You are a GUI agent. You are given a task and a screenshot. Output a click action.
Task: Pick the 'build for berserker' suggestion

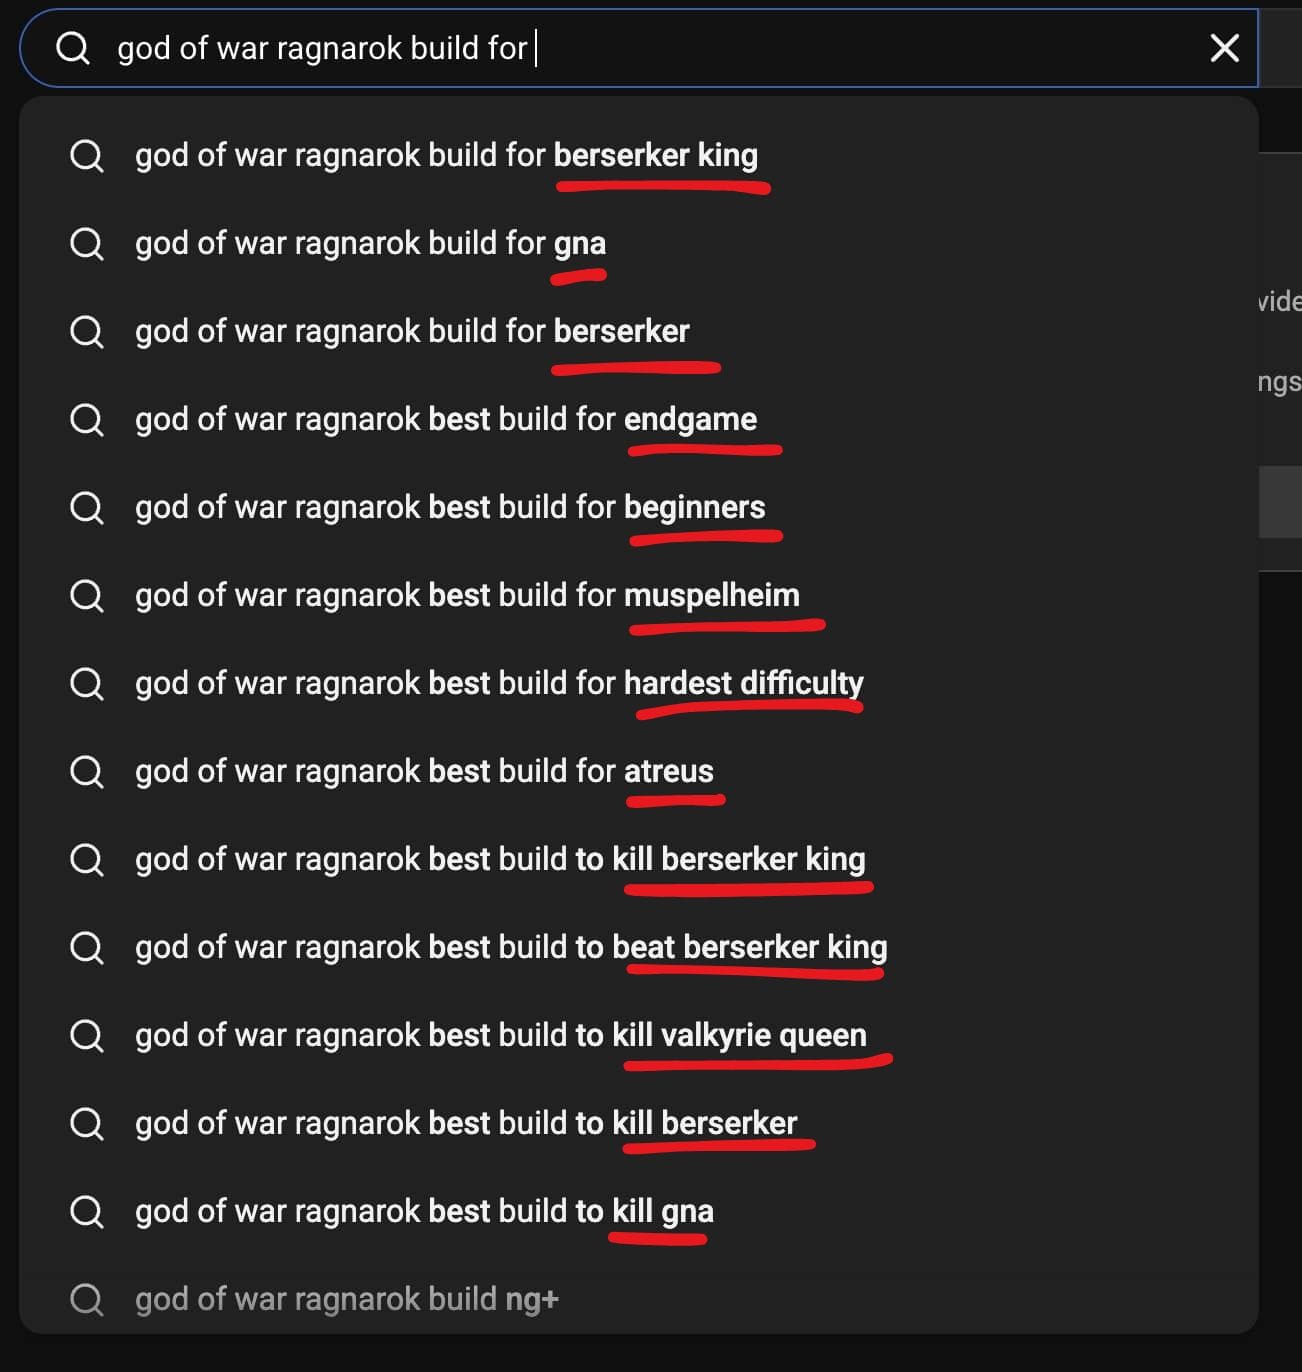coord(412,332)
